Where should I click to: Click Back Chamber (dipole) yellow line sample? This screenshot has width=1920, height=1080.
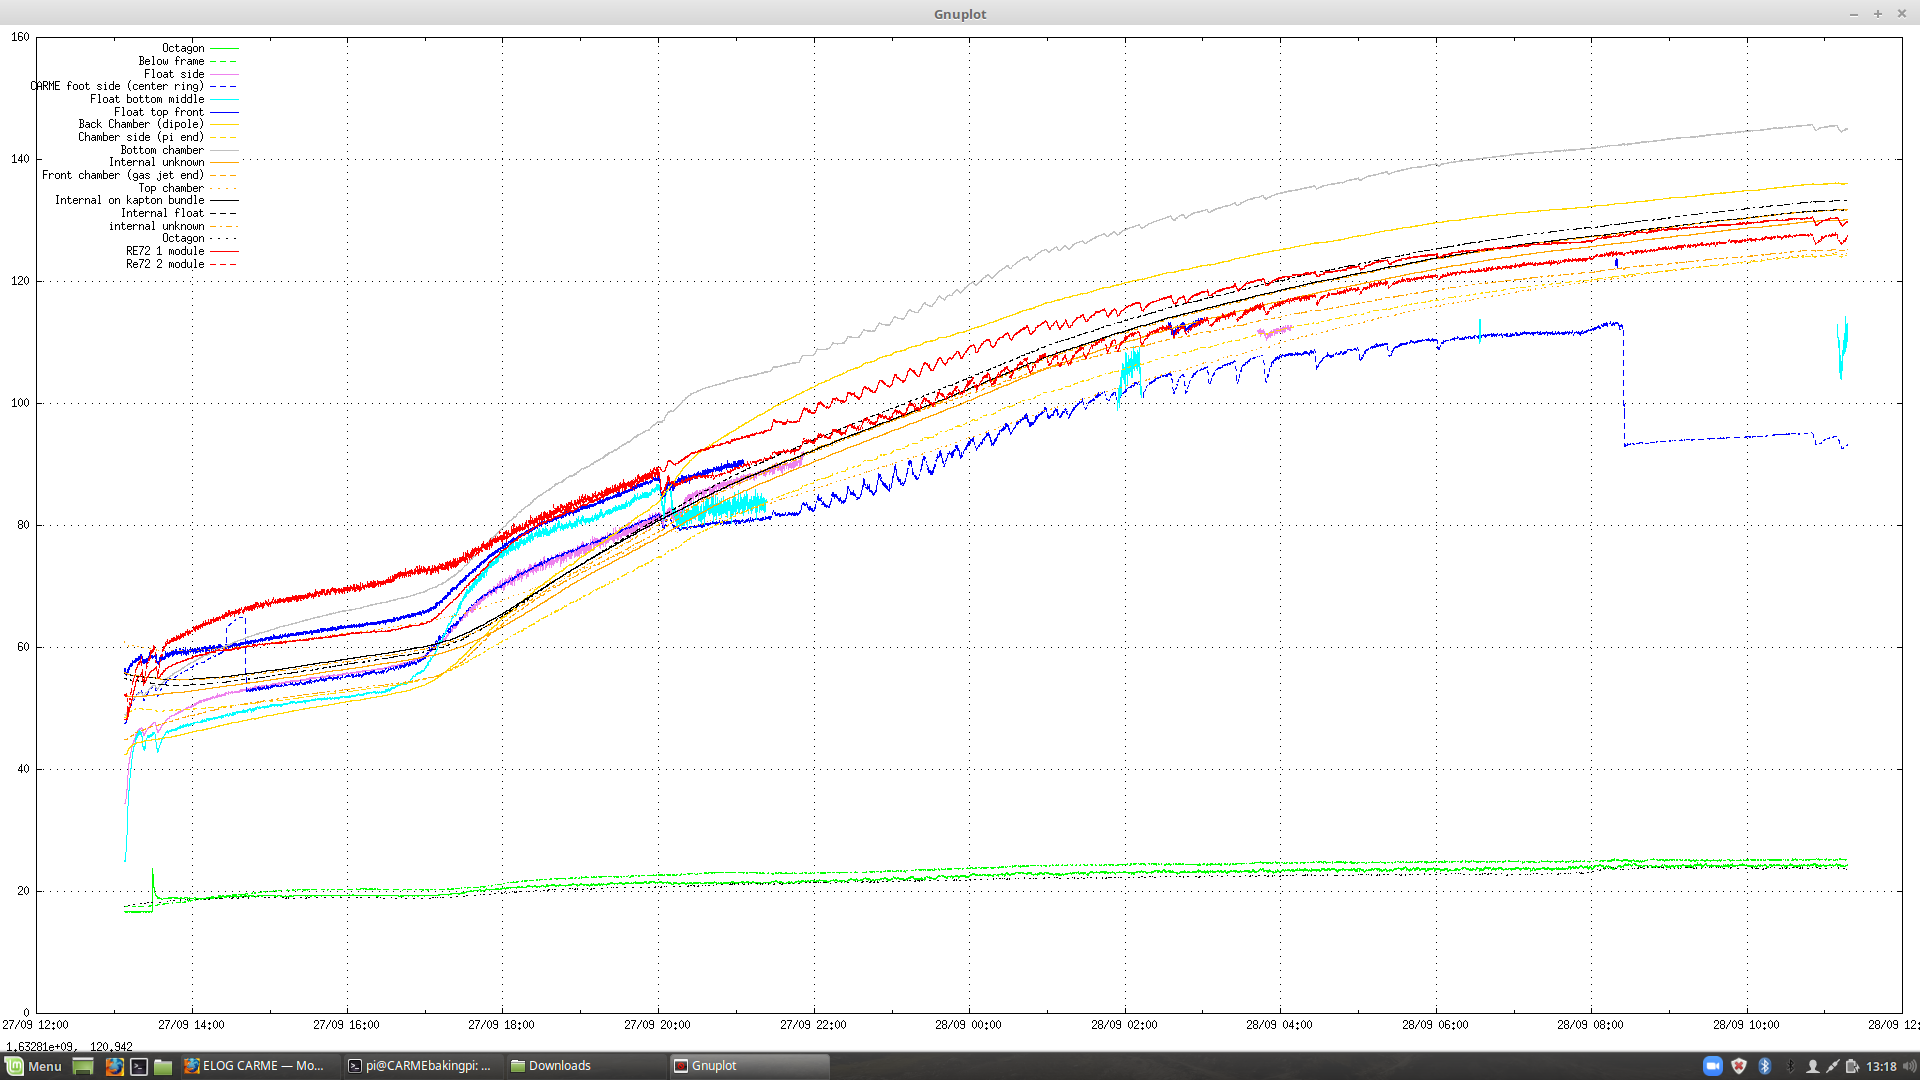tap(223, 125)
